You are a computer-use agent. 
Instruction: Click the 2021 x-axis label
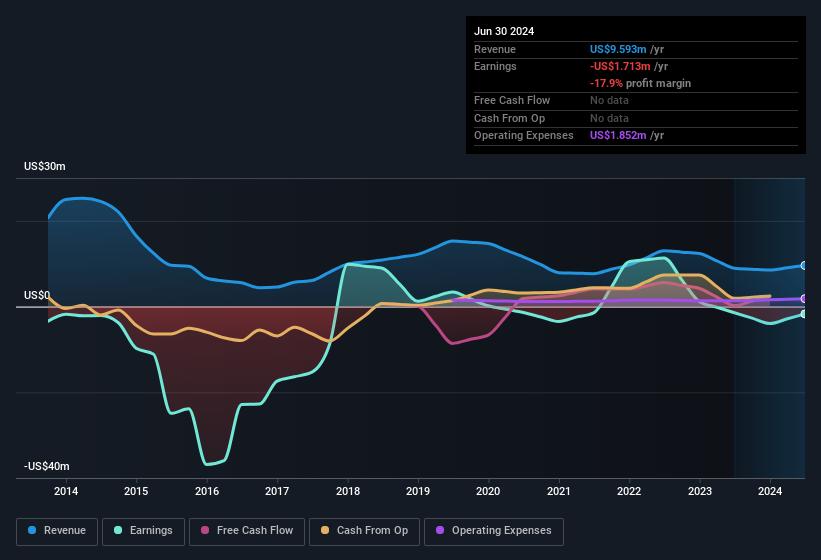559,491
